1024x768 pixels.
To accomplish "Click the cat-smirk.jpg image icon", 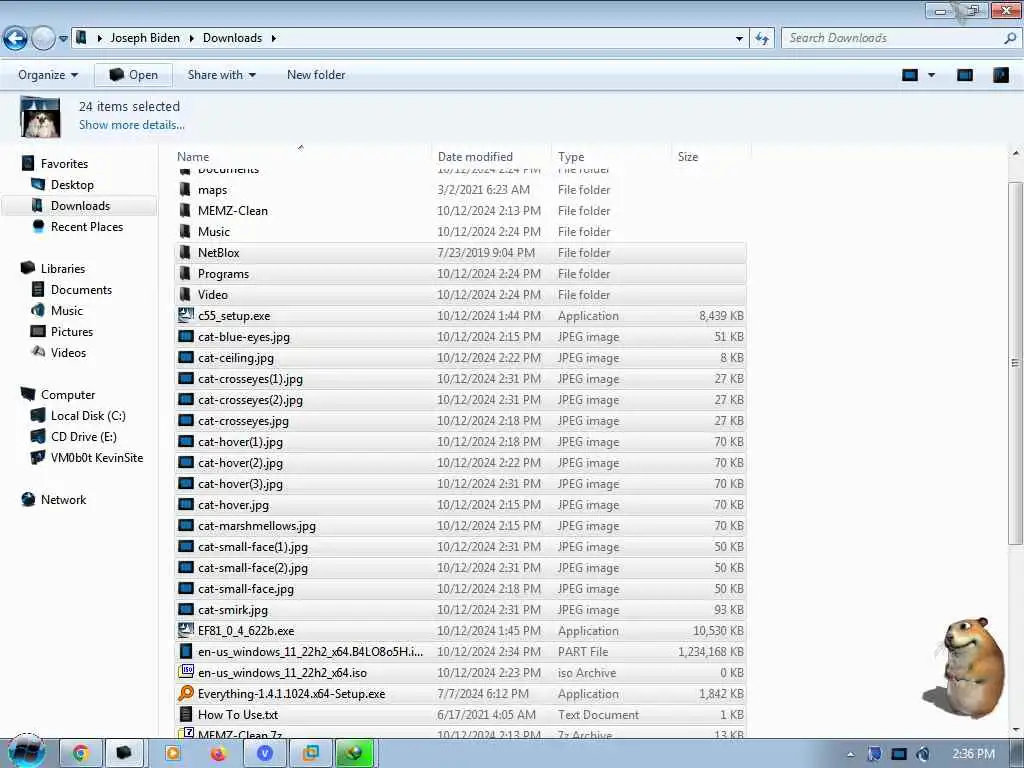I will [185, 609].
